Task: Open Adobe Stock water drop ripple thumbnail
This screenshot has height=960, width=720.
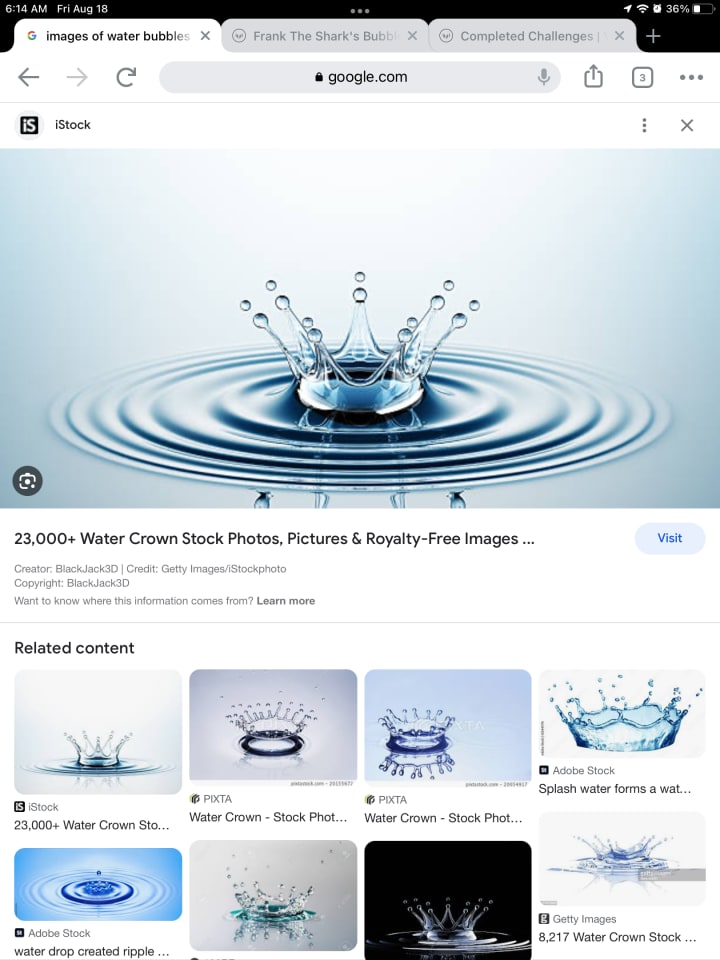Action: [x=98, y=884]
